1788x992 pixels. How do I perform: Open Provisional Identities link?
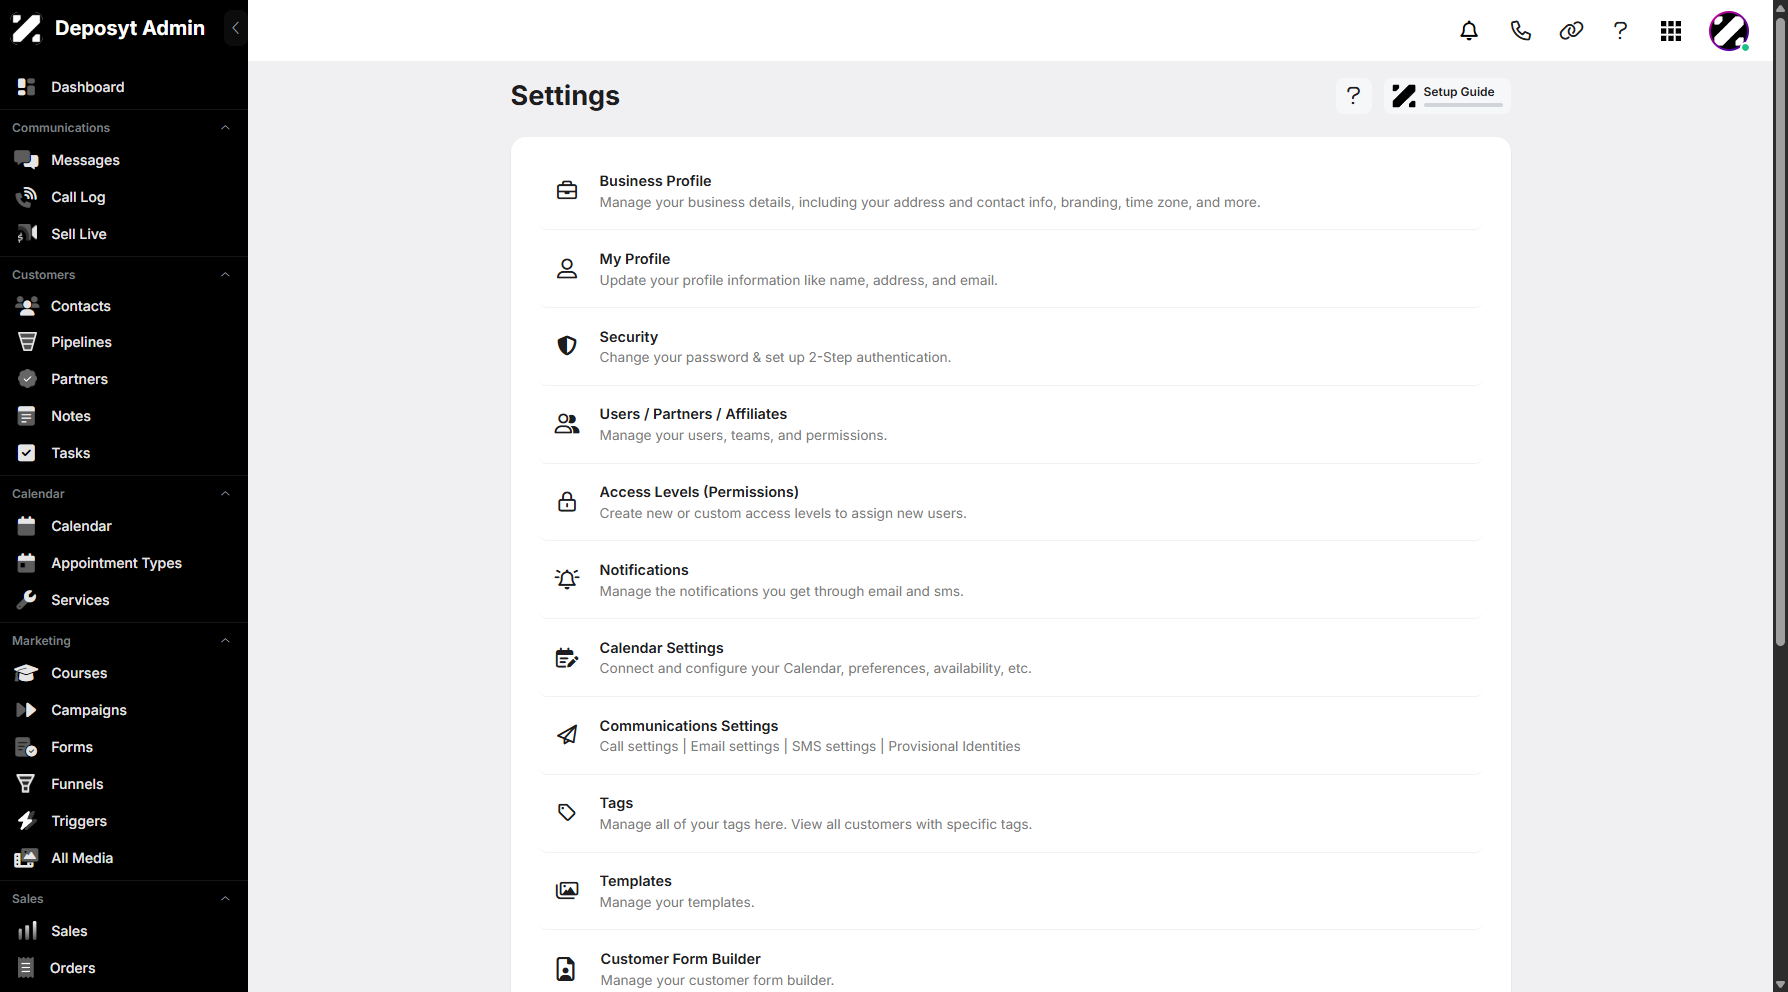(954, 746)
